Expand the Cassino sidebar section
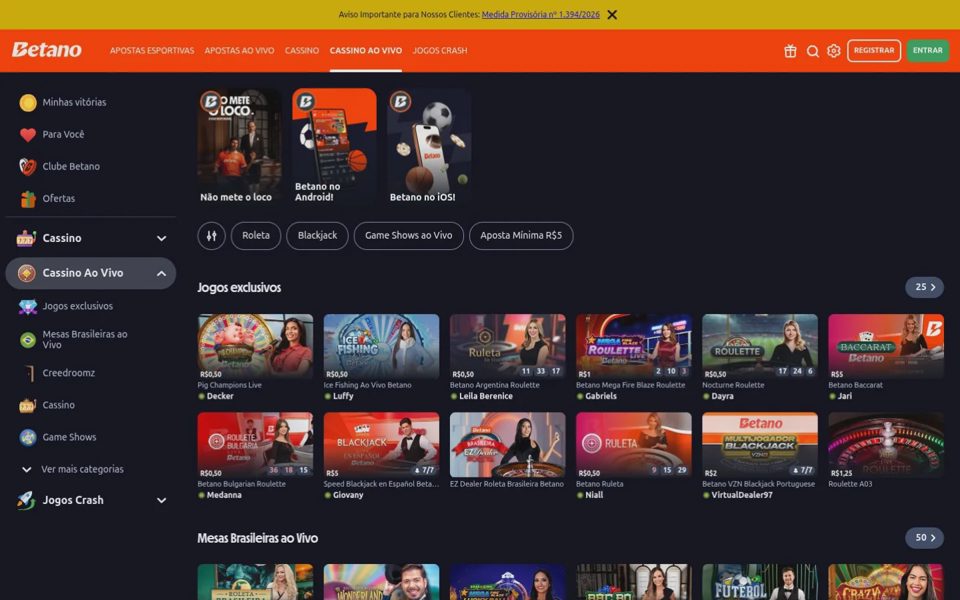Screen dimensions: 960x600 coord(161,238)
